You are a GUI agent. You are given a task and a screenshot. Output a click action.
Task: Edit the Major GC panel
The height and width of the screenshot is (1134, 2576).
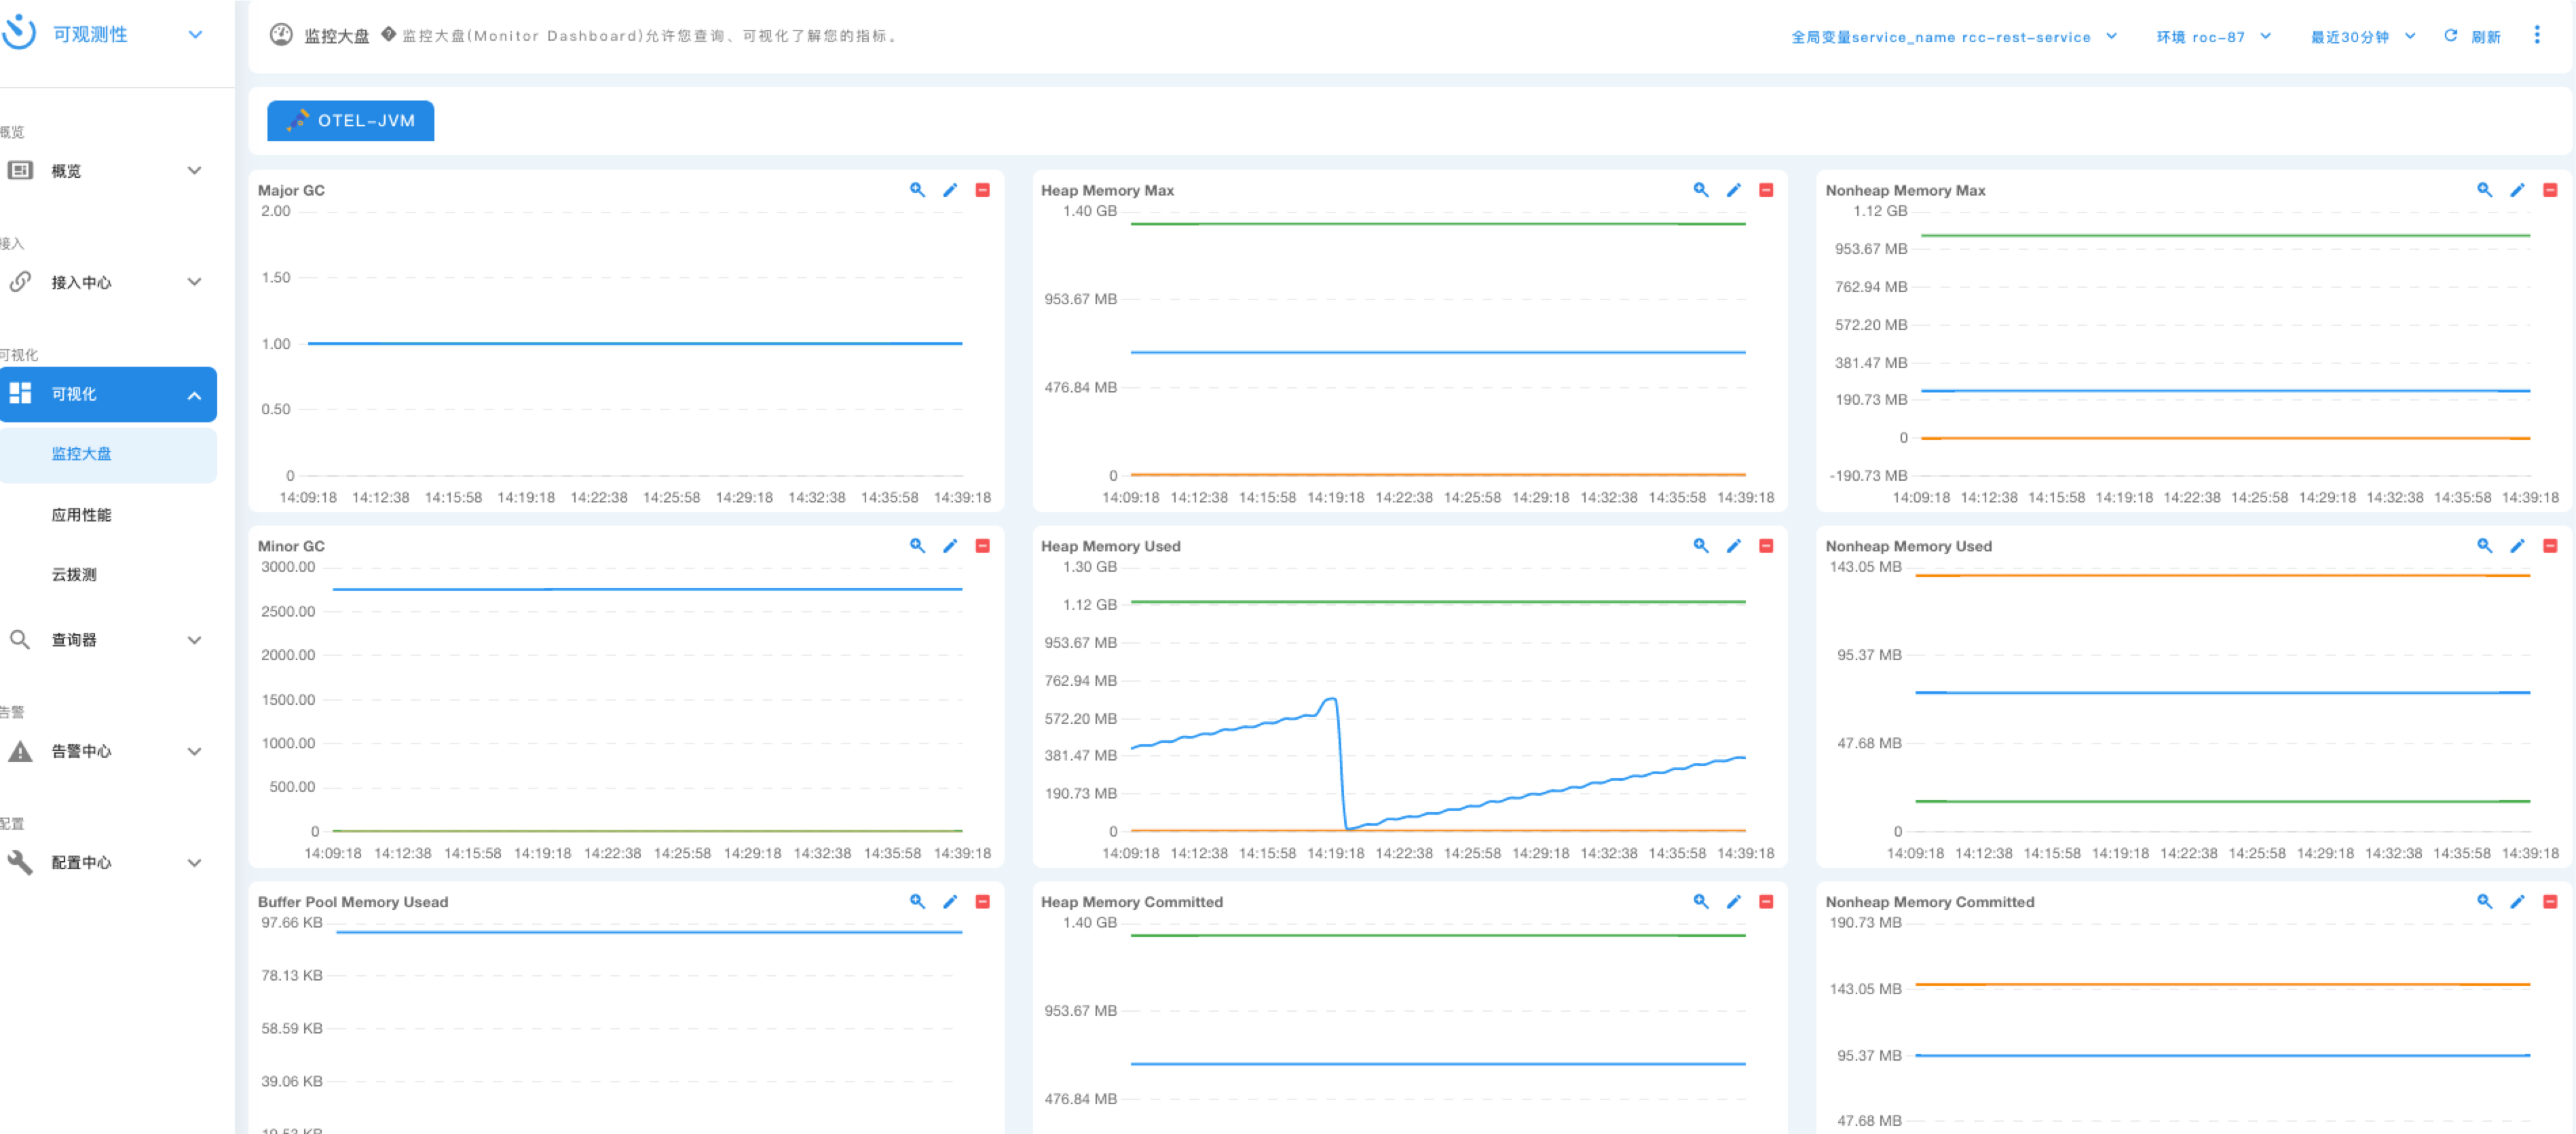[950, 190]
